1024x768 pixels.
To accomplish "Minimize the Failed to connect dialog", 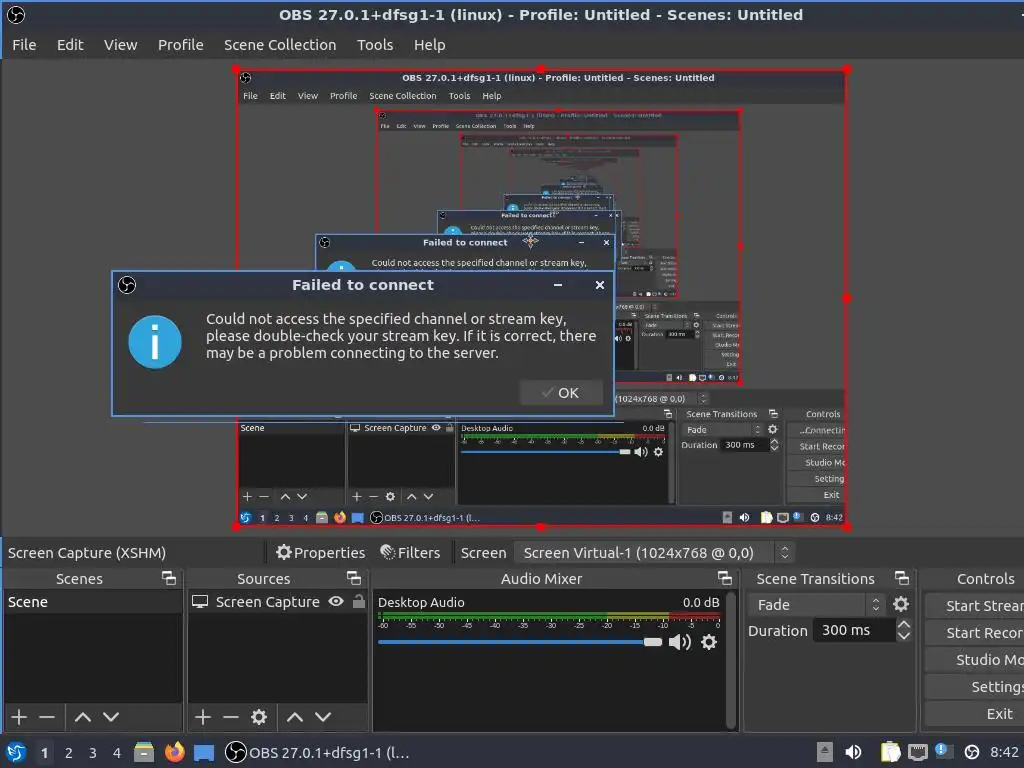I will [x=558, y=285].
